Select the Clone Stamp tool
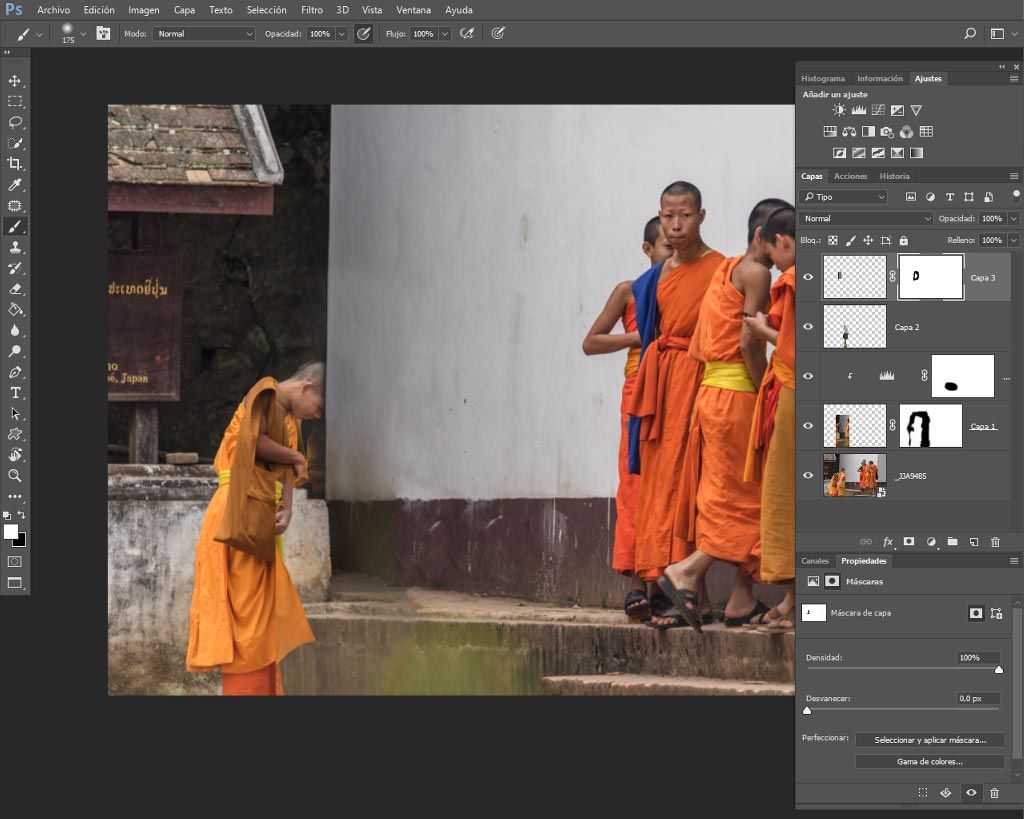 pyautogui.click(x=14, y=248)
